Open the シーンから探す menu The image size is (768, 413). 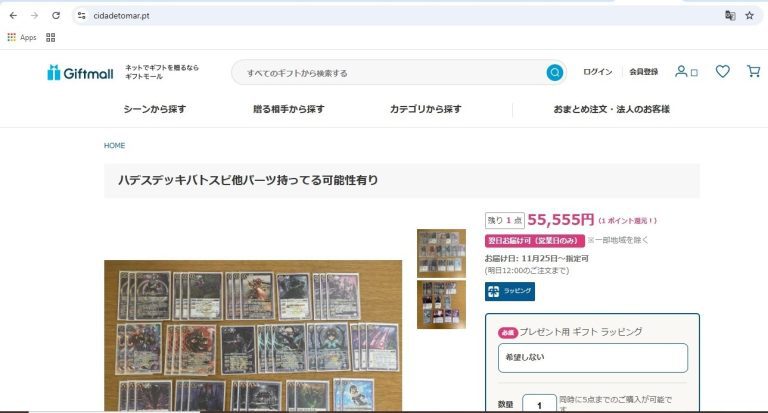click(154, 109)
